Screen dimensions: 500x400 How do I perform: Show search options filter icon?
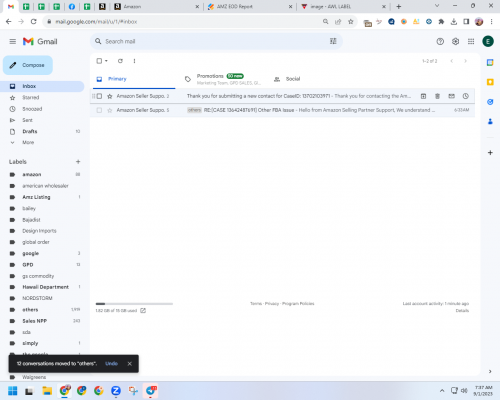[333, 41]
